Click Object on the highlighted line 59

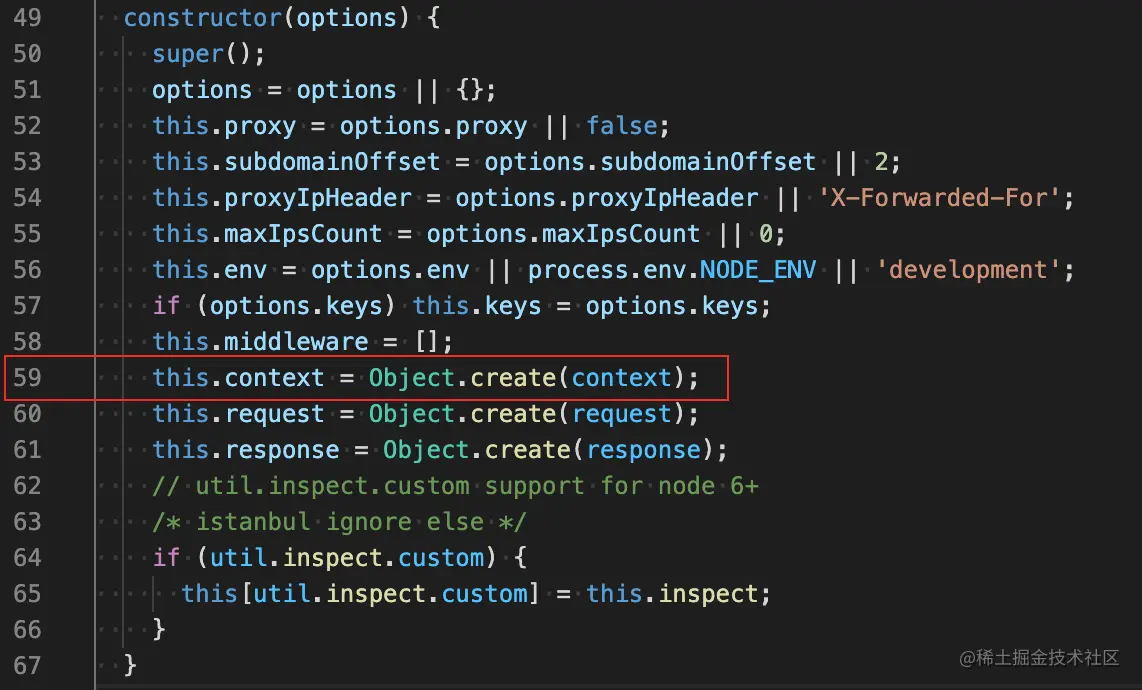[x=411, y=377]
